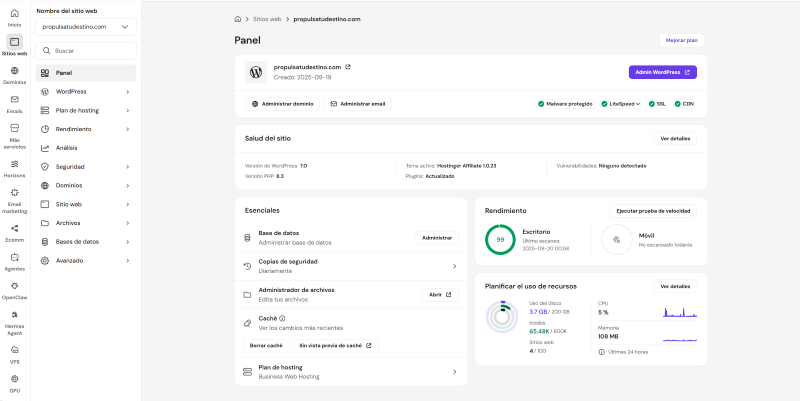Click Borrar caché button
Viewport: 800px width, 401px height.
click(266, 345)
